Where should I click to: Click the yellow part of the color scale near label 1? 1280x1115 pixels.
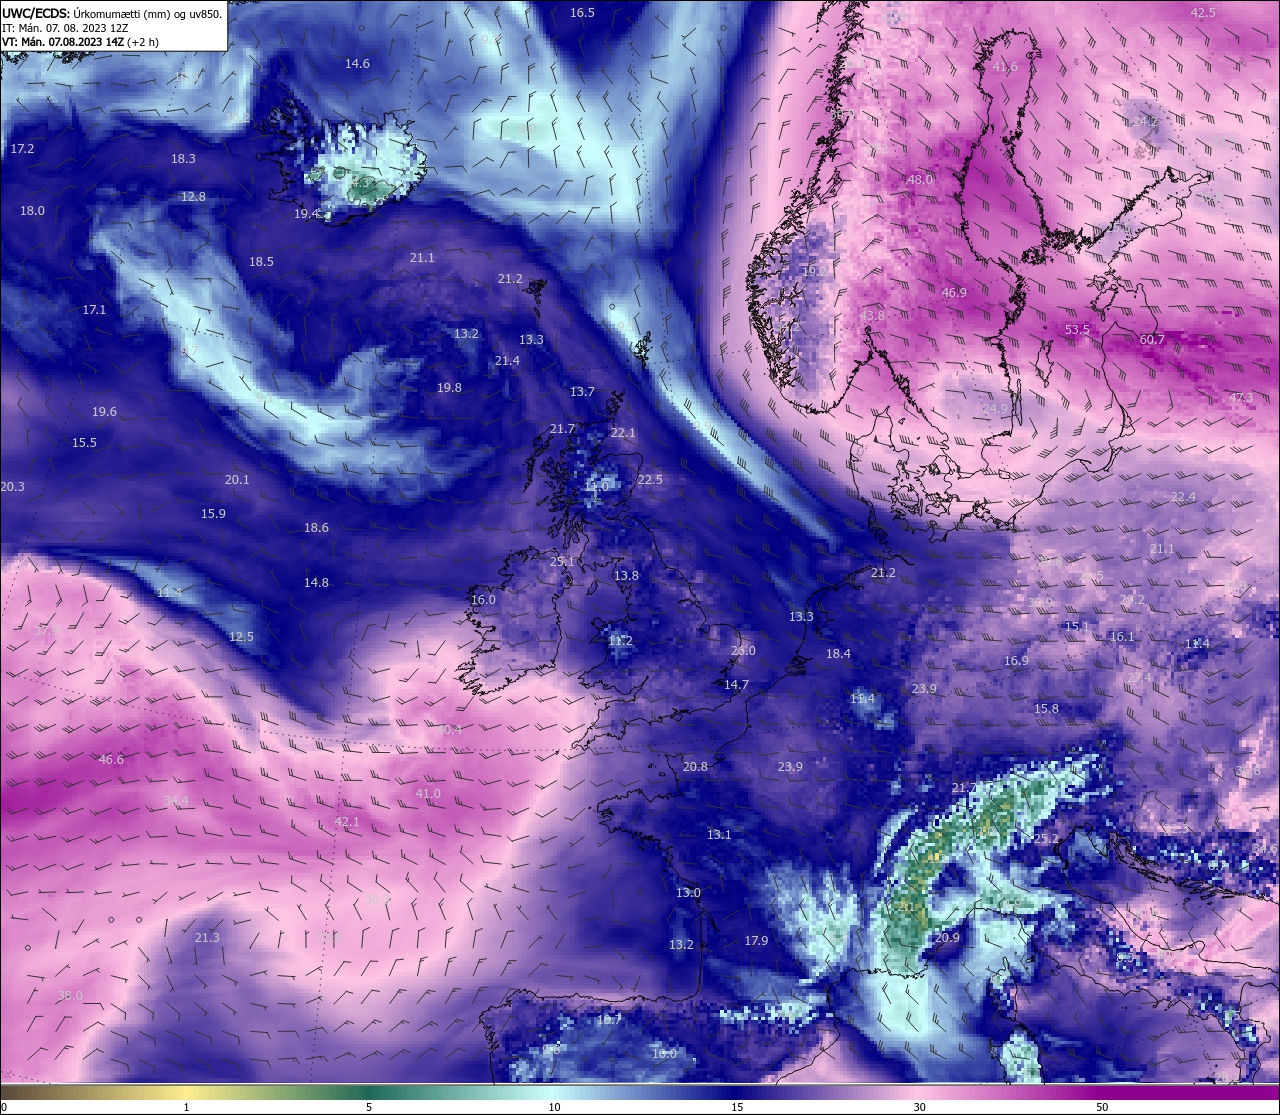click(187, 1092)
